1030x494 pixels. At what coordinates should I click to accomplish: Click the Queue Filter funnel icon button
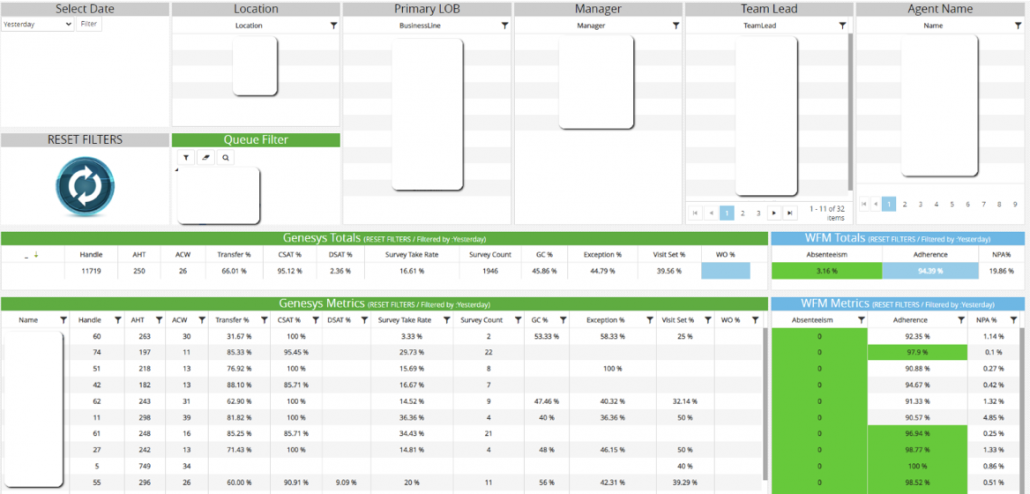(x=187, y=158)
